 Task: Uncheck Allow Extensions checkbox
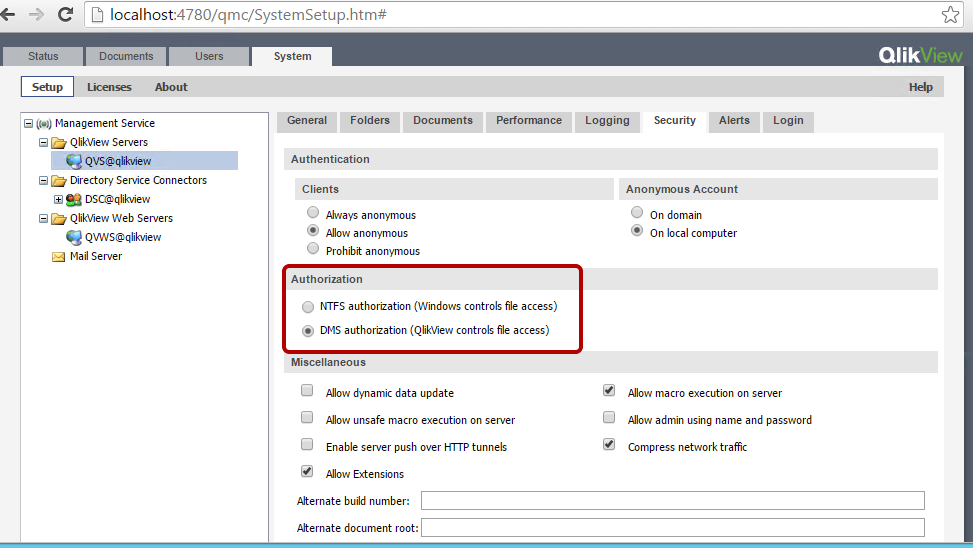point(307,471)
